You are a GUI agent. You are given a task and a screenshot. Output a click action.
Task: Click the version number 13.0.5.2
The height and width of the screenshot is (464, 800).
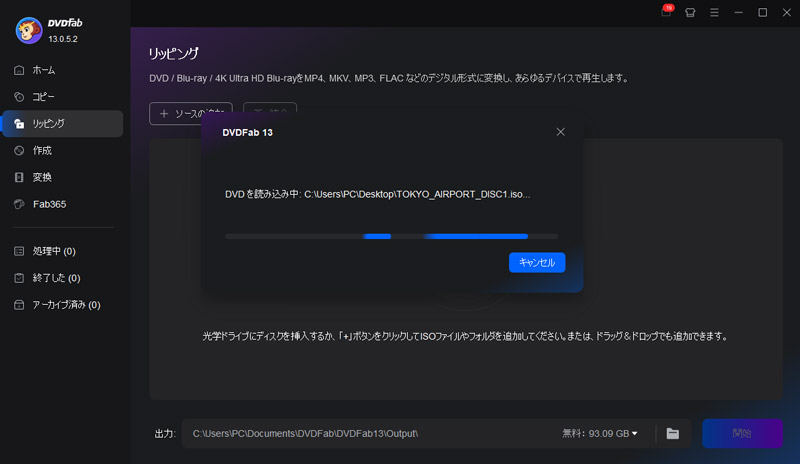63,39
